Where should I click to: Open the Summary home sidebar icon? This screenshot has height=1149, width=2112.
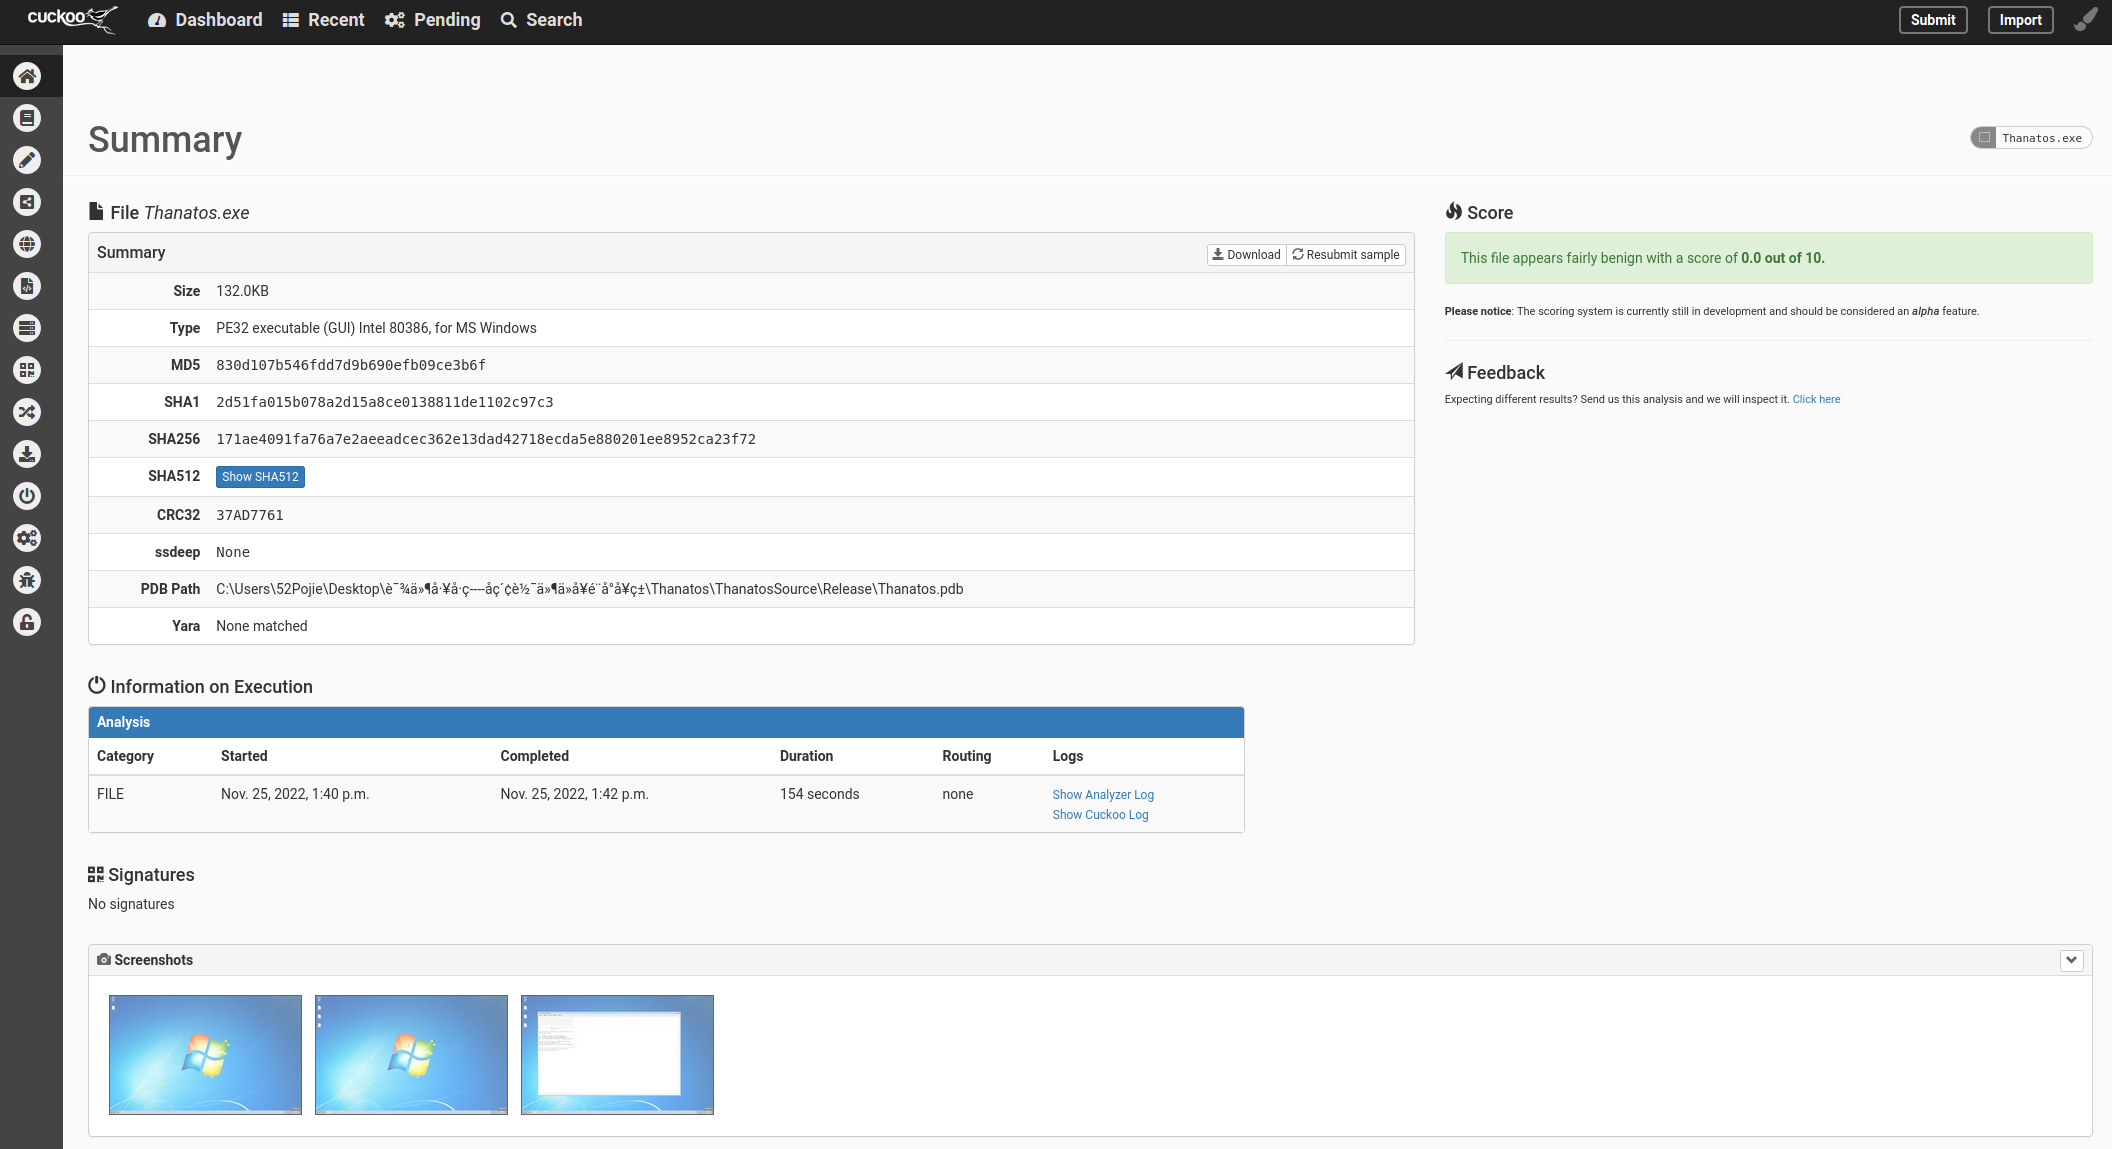tap(27, 76)
